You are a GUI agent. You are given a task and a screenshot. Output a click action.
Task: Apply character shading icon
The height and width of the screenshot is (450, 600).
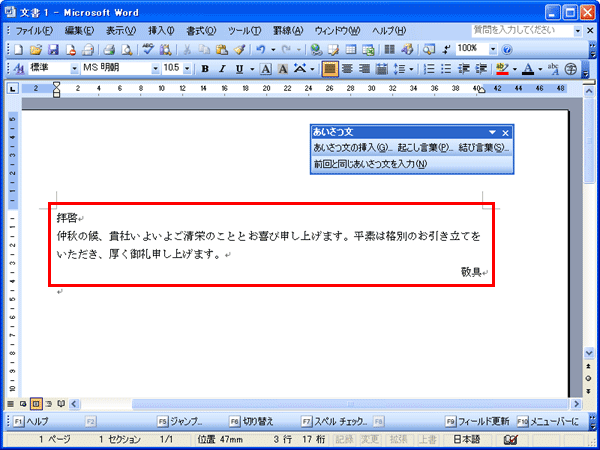283,69
